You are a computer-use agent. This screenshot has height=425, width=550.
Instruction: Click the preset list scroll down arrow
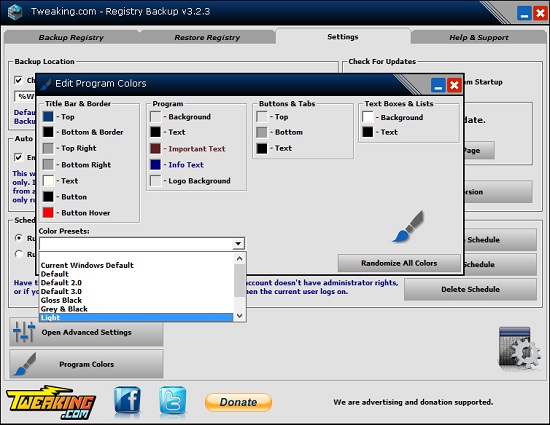[240, 316]
